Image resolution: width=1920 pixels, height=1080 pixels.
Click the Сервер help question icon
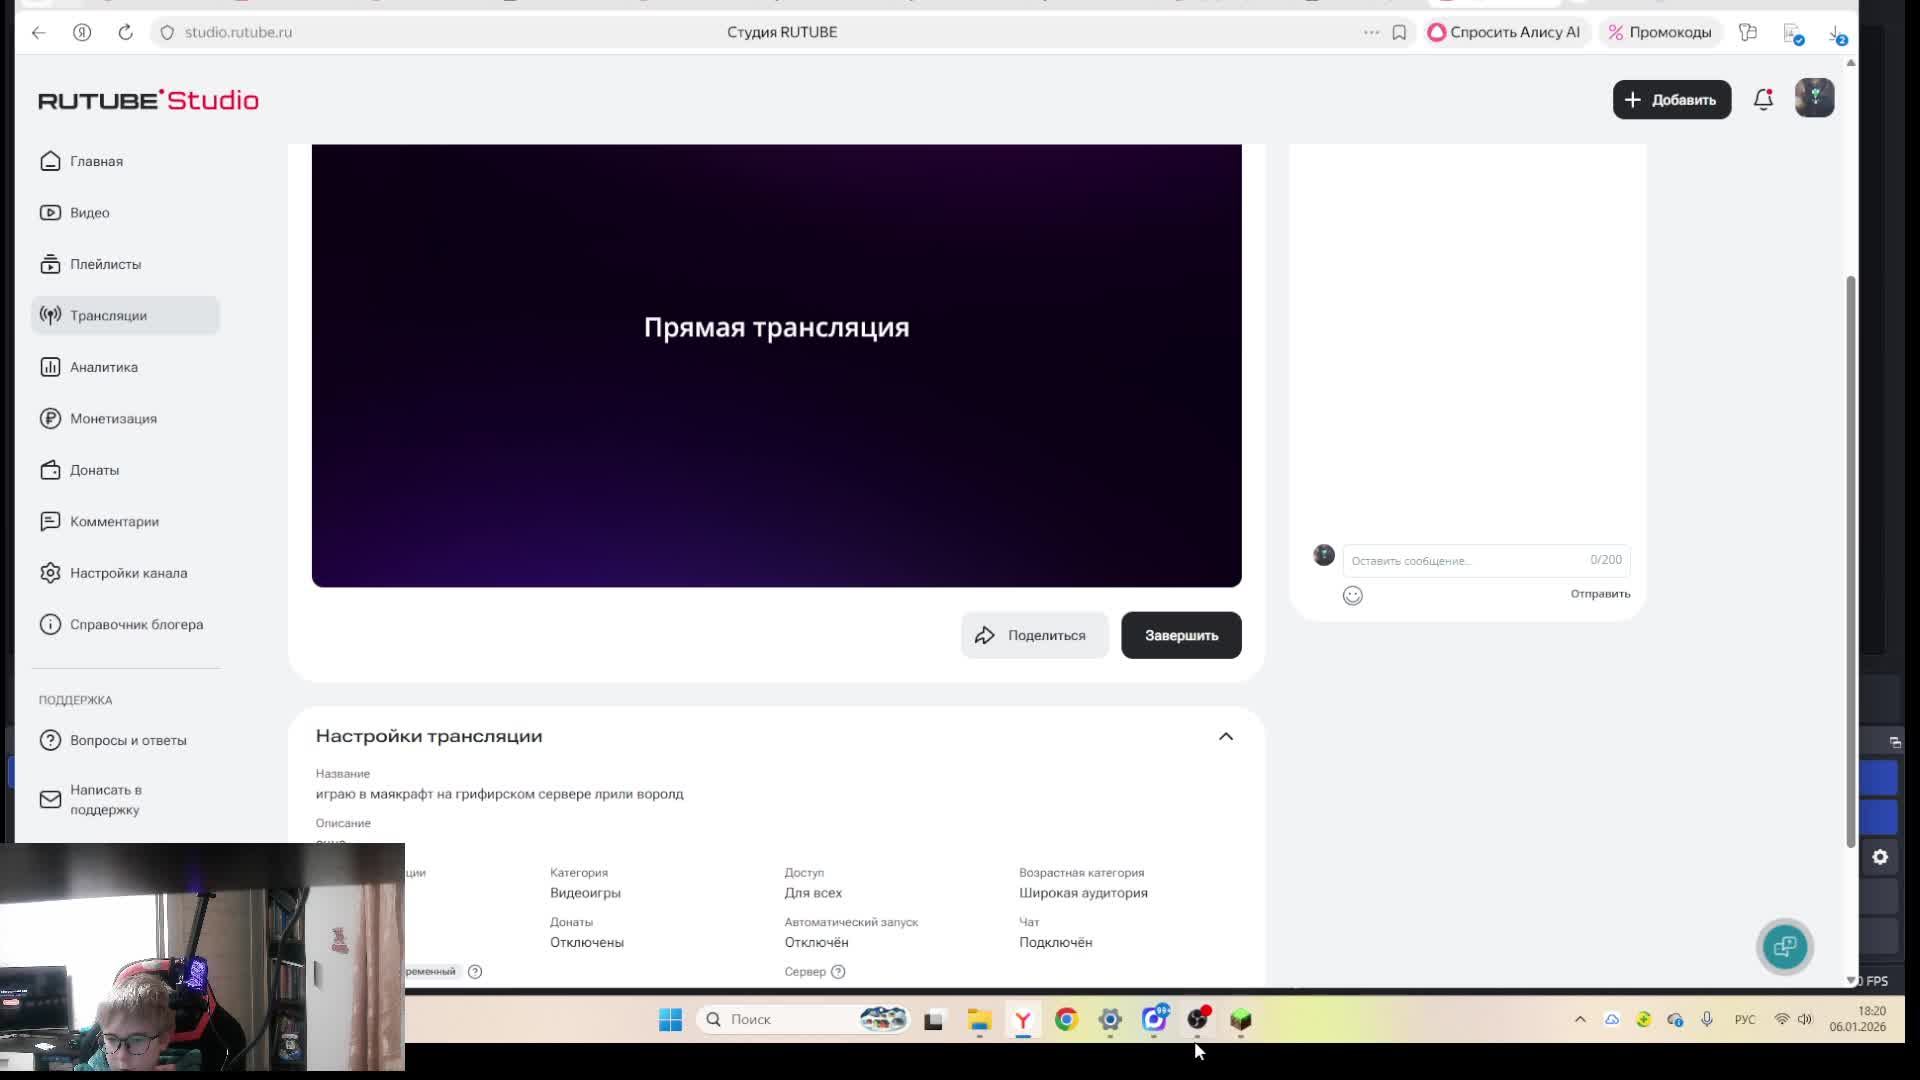coord(838,972)
